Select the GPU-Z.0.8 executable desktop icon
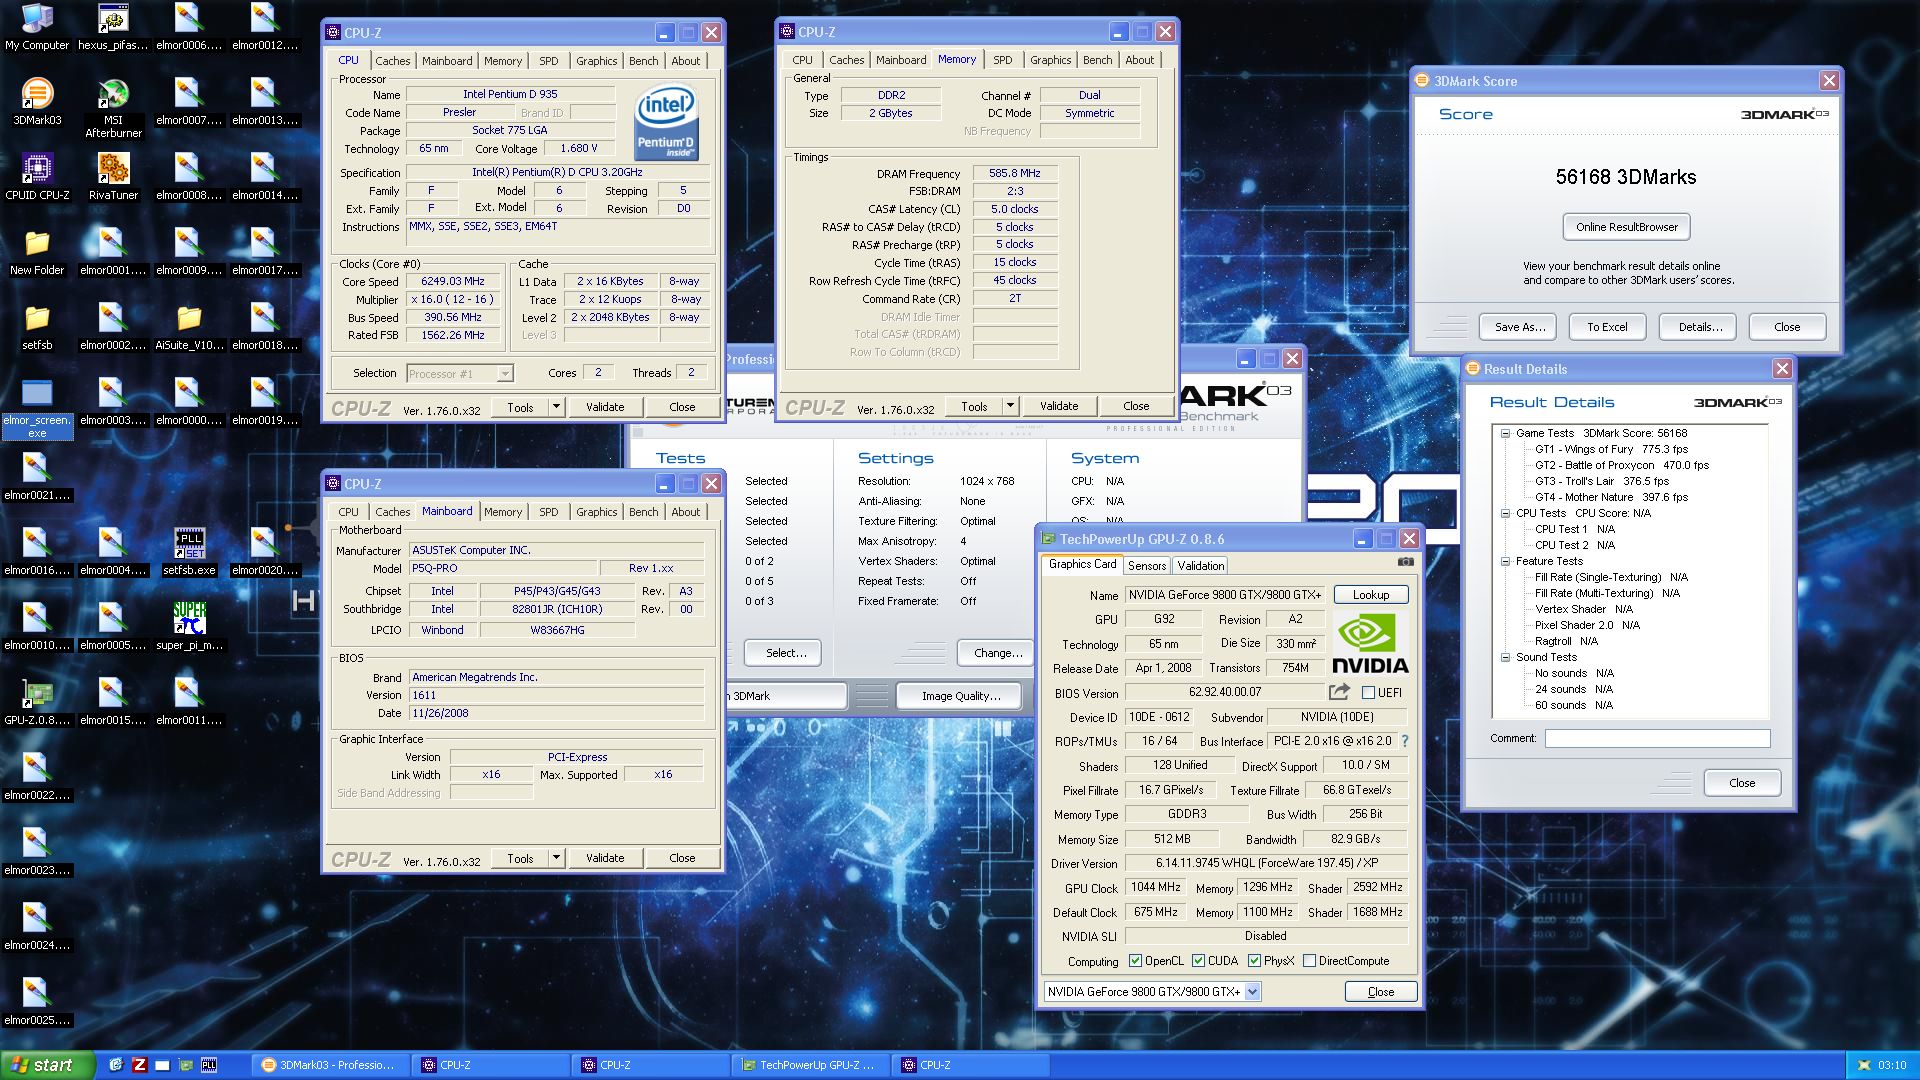Viewport: 1920px width, 1080px height. point(37,703)
